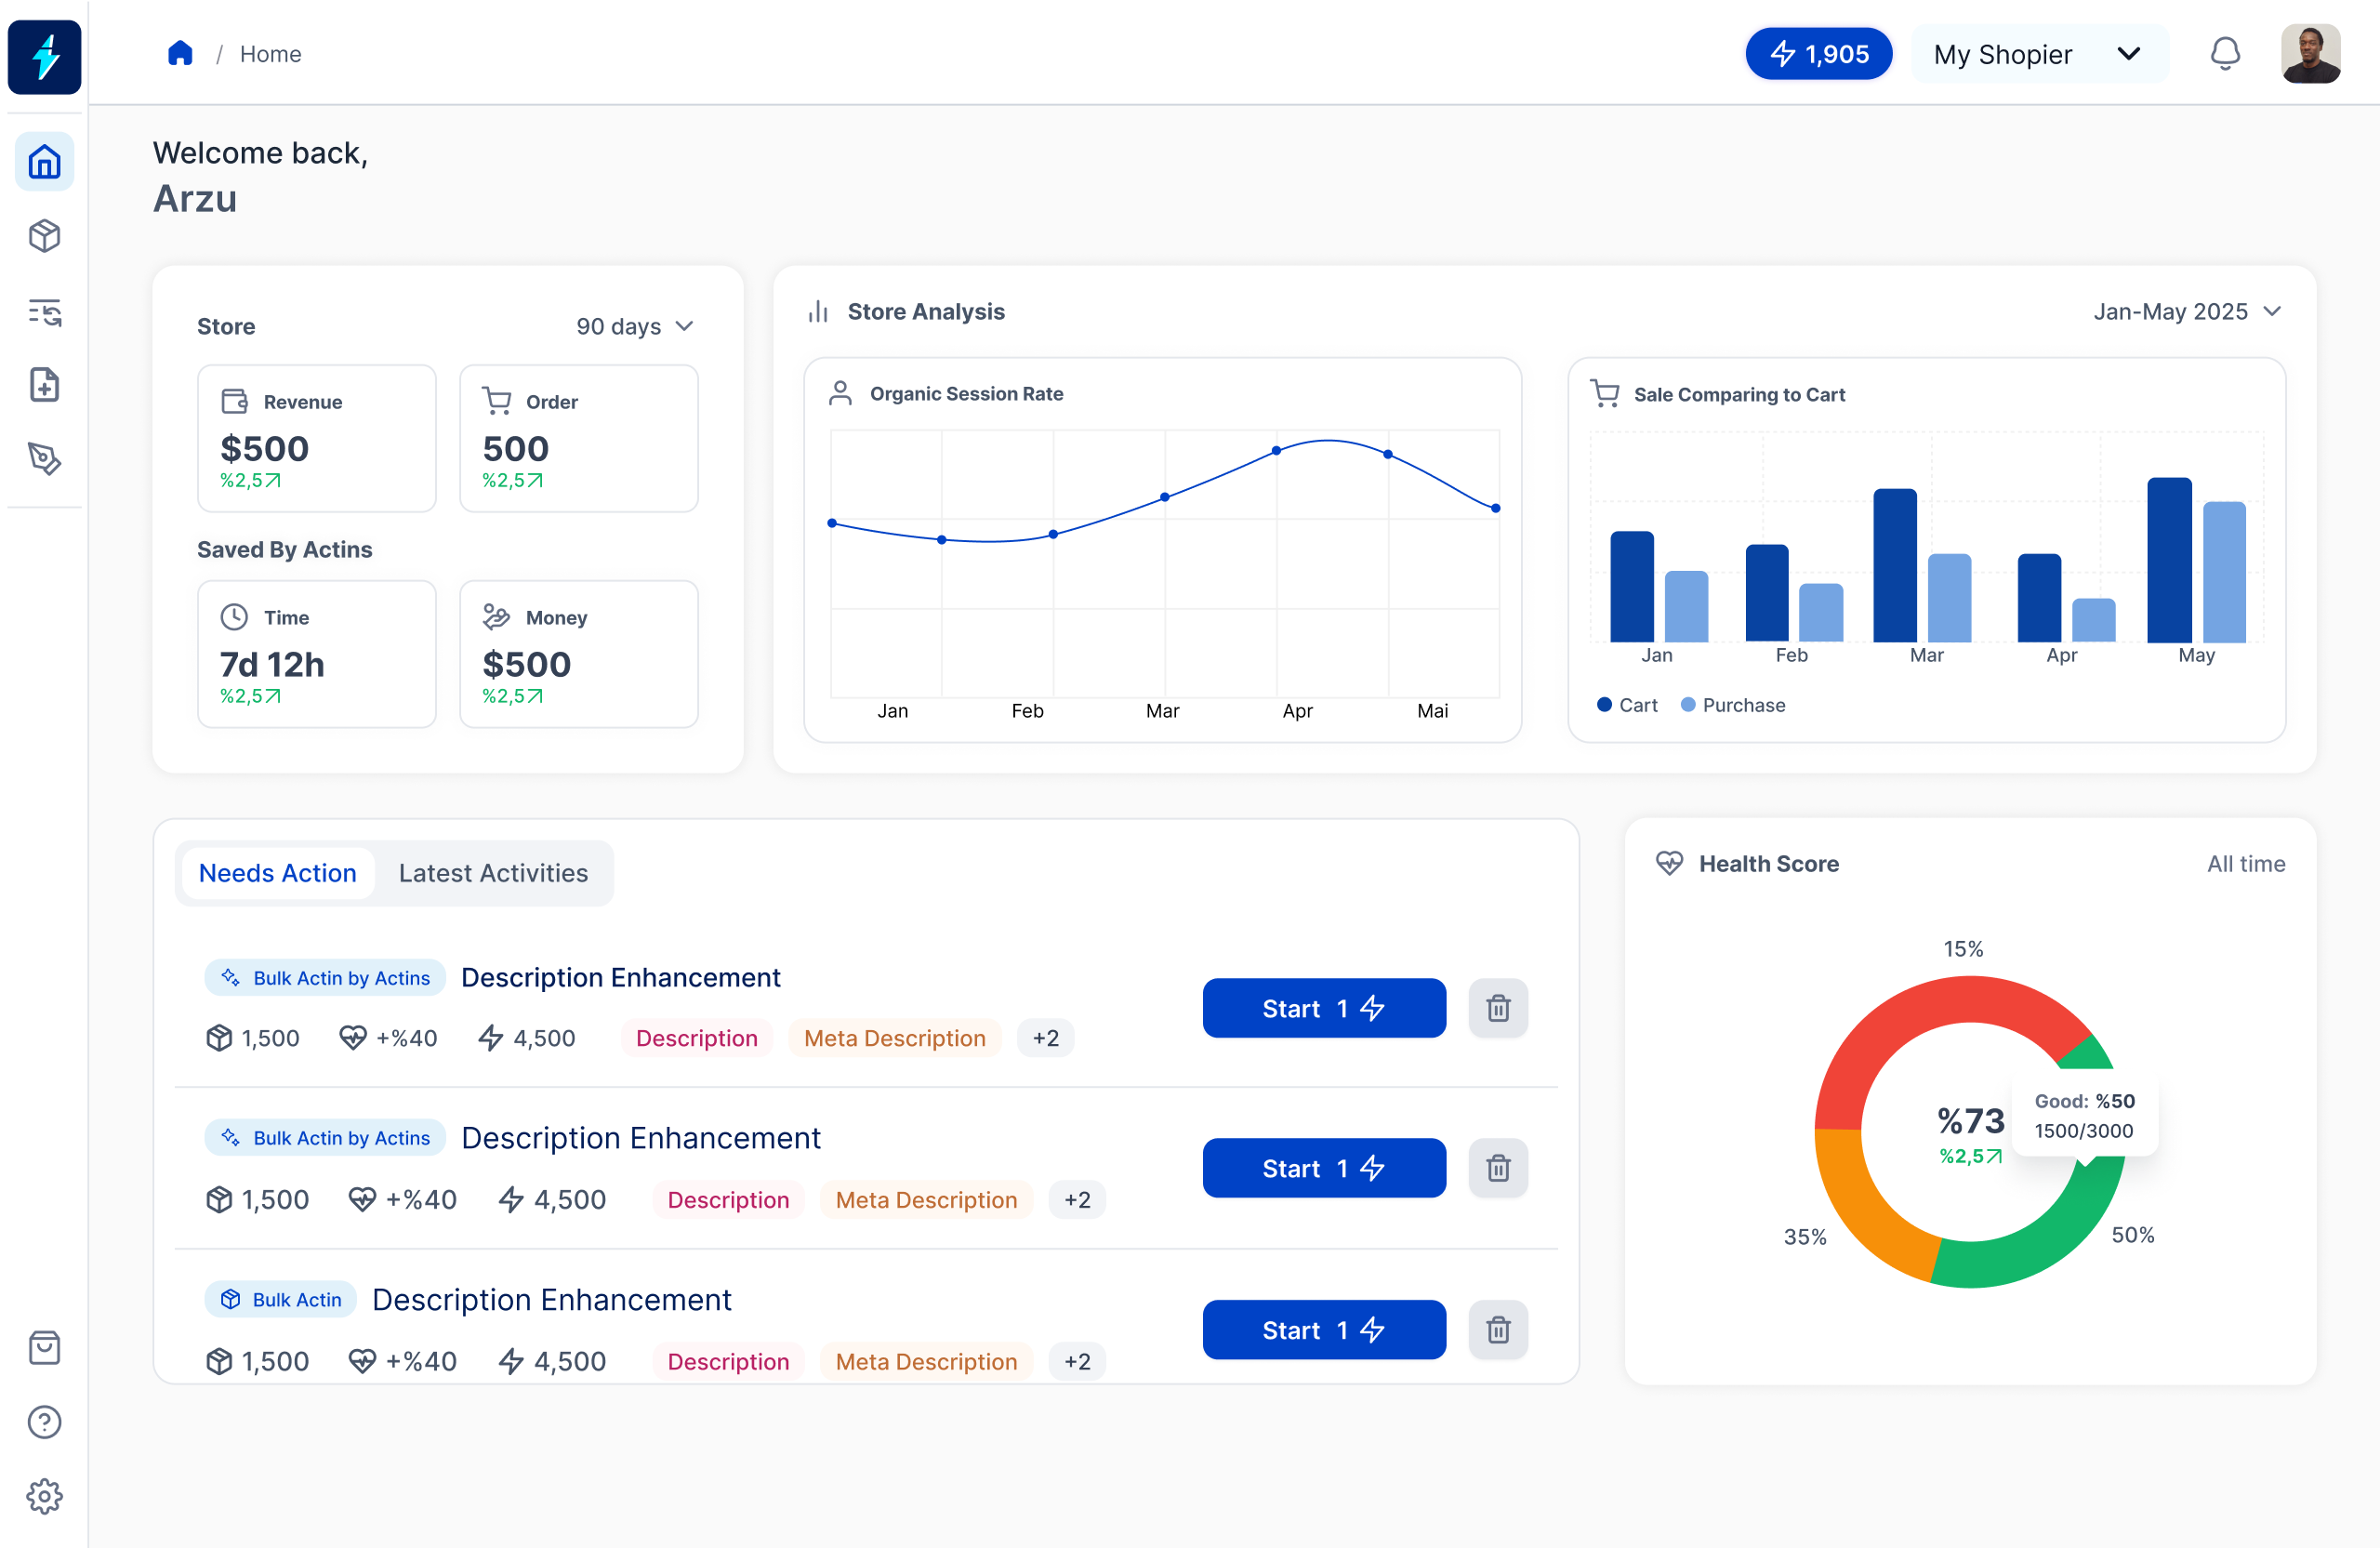2380x1548 pixels.
Task: Open the Products cube icon in sidebar
Action: (x=44, y=236)
